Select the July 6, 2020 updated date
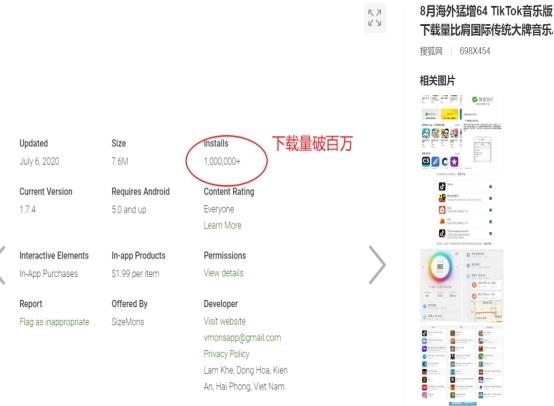This screenshot has height=406, width=554. (39, 161)
